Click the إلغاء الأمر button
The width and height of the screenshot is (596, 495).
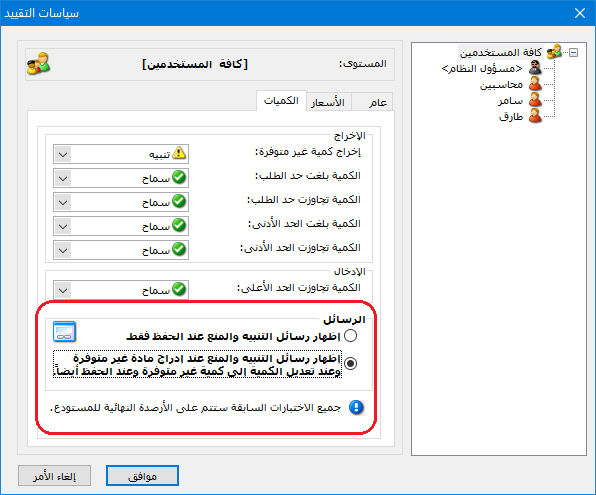click(x=54, y=476)
